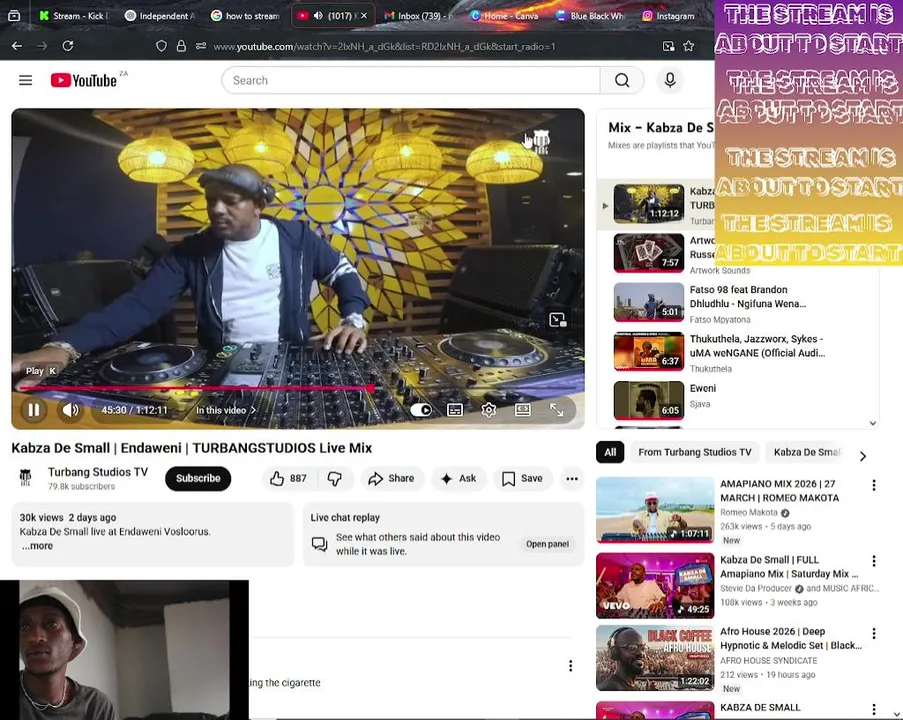Expand description with ...more
Screen dimensions: 903x720
(37, 545)
